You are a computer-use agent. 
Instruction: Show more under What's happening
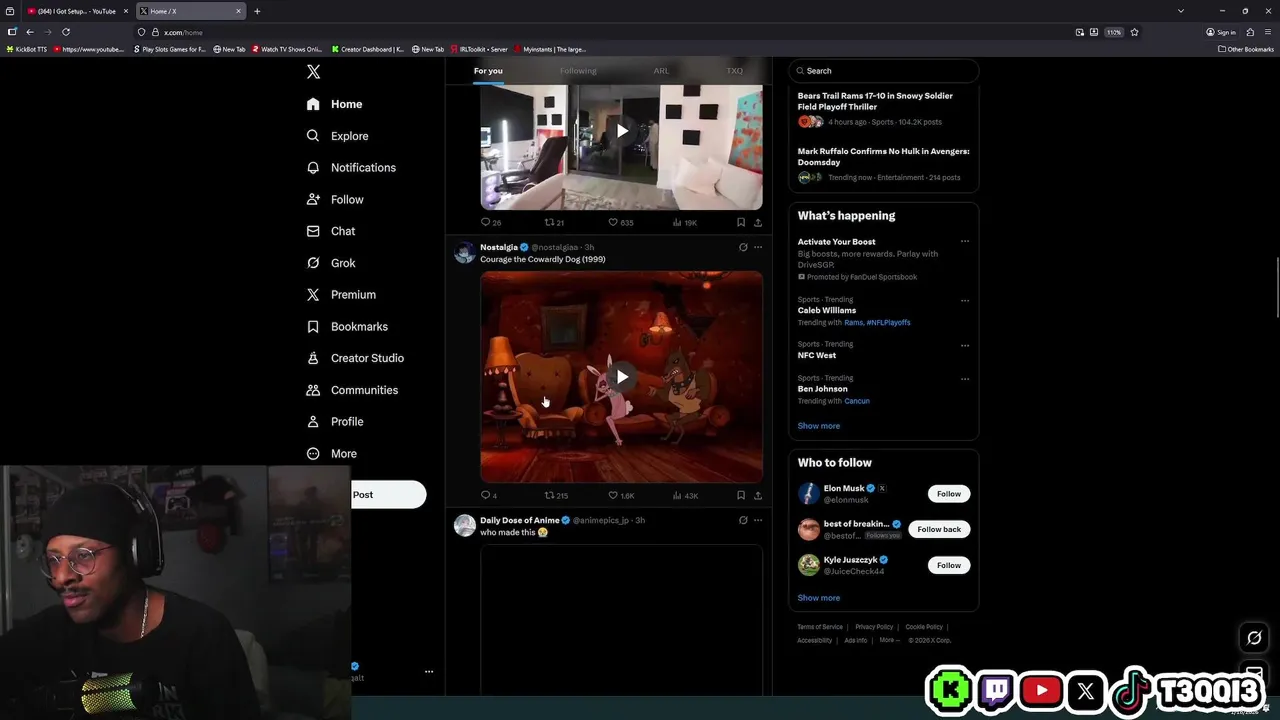[x=818, y=426]
